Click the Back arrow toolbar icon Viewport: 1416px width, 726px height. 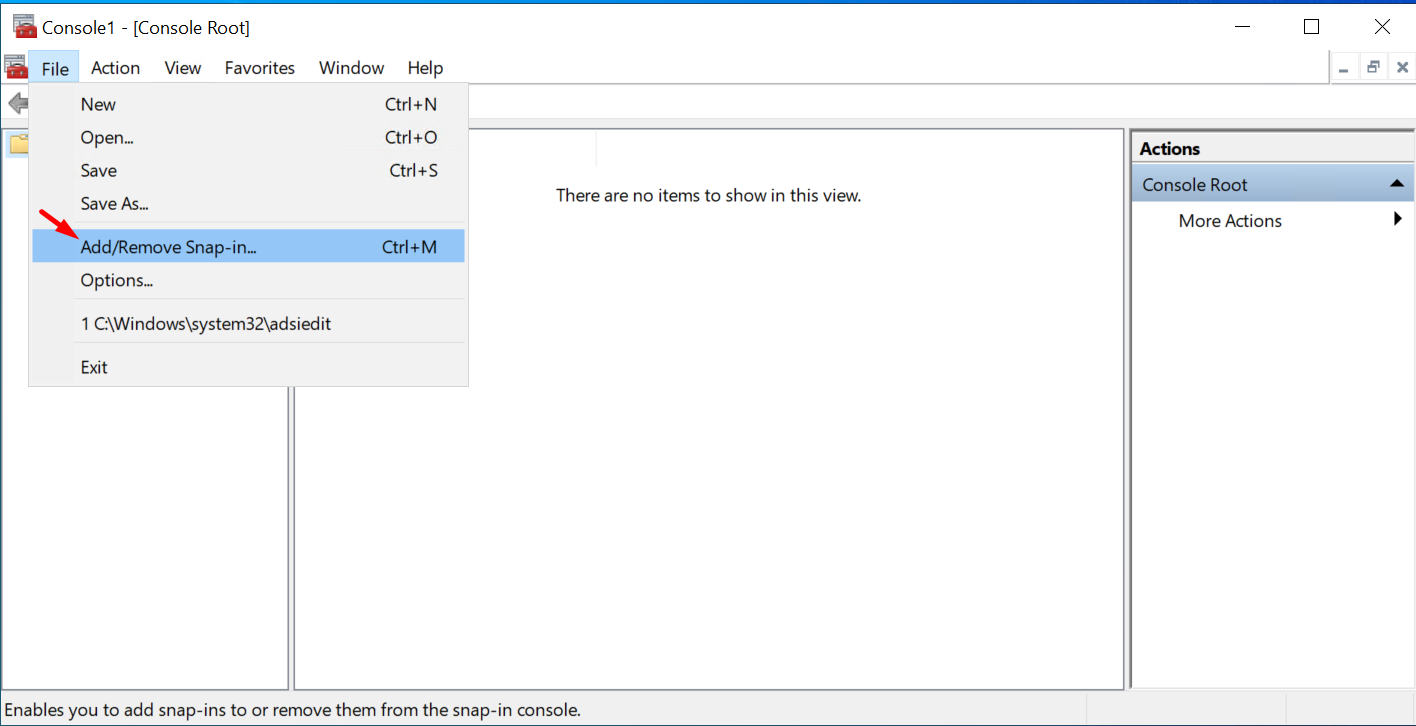pos(17,103)
